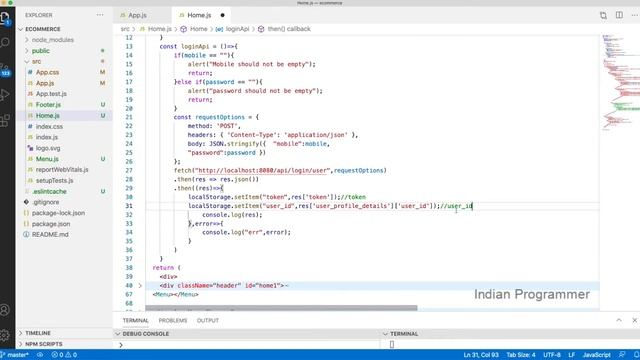640x360 pixels.
Task: Open the Explorer view in activity bar
Action: 5,18
